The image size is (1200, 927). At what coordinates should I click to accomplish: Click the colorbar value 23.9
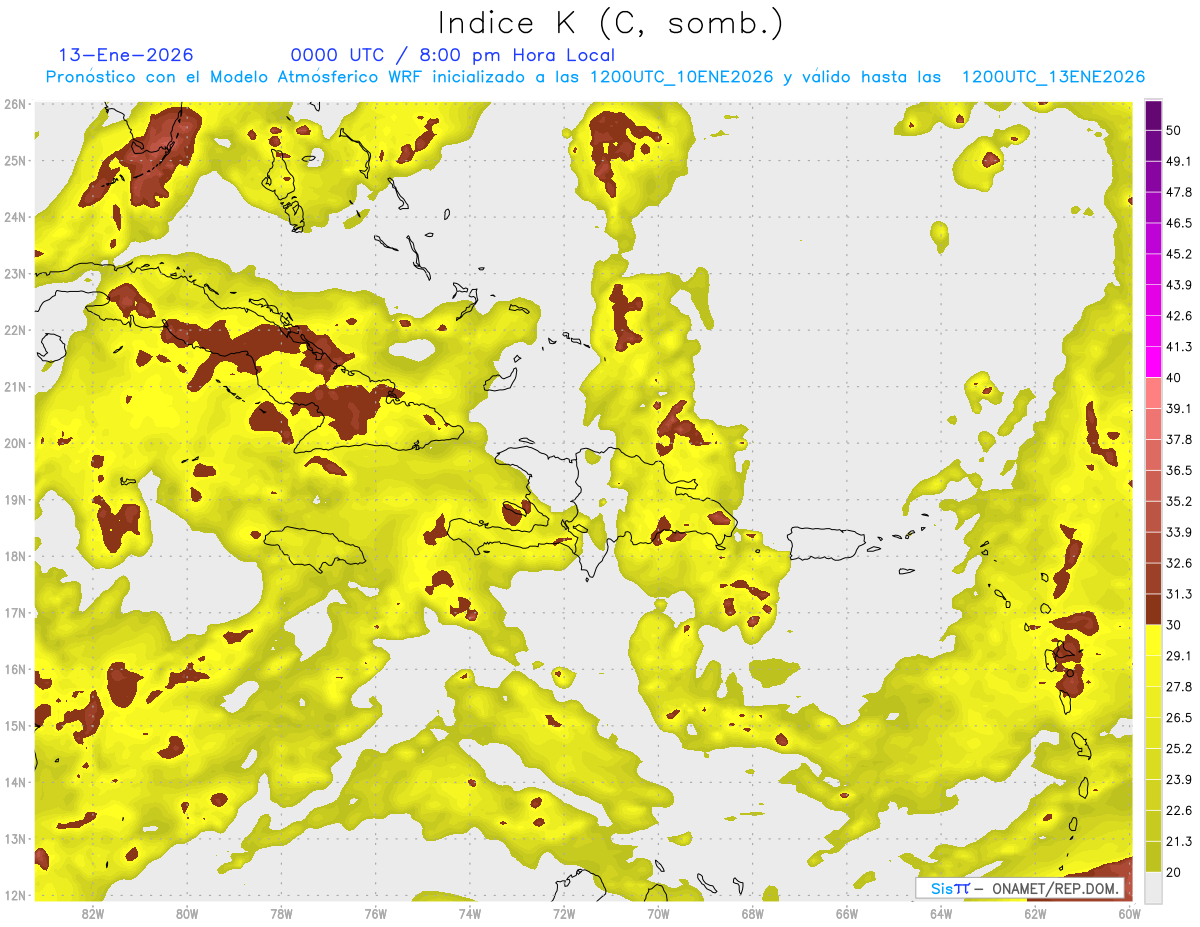coord(1179,780)
